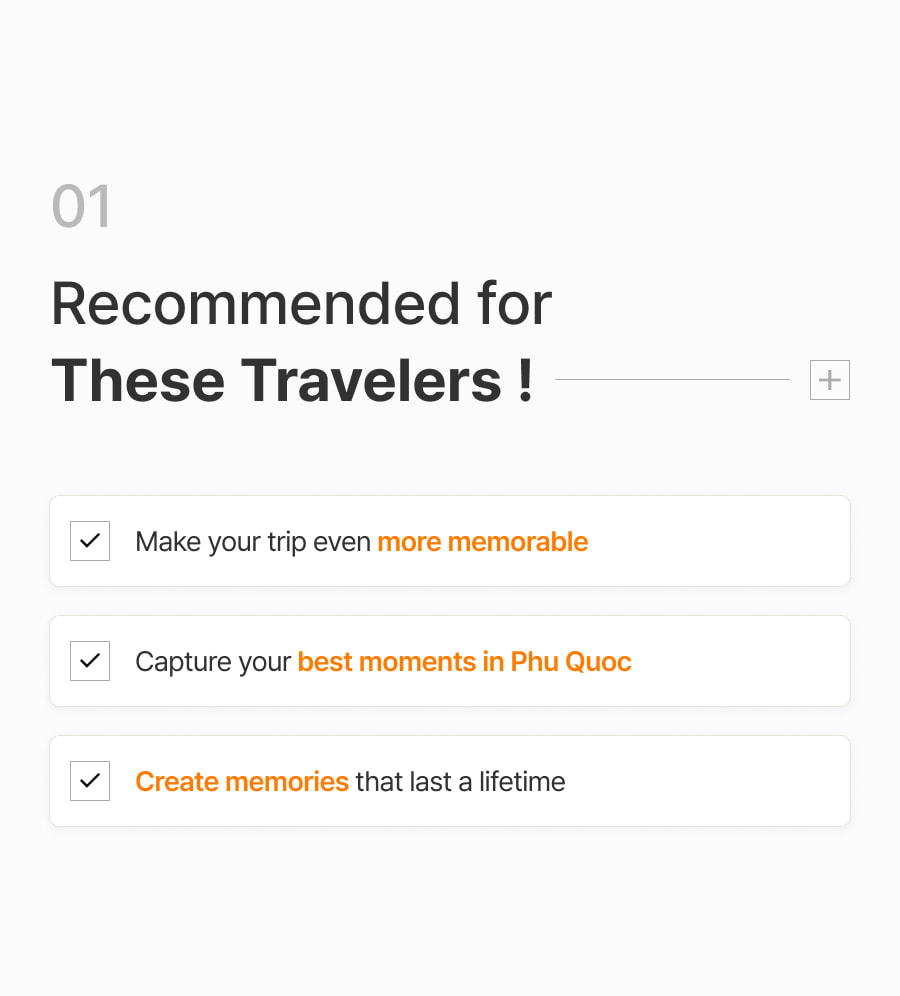Click the 'Recommended for' heading line
This screenshot has width=900, height=996.
302,304
